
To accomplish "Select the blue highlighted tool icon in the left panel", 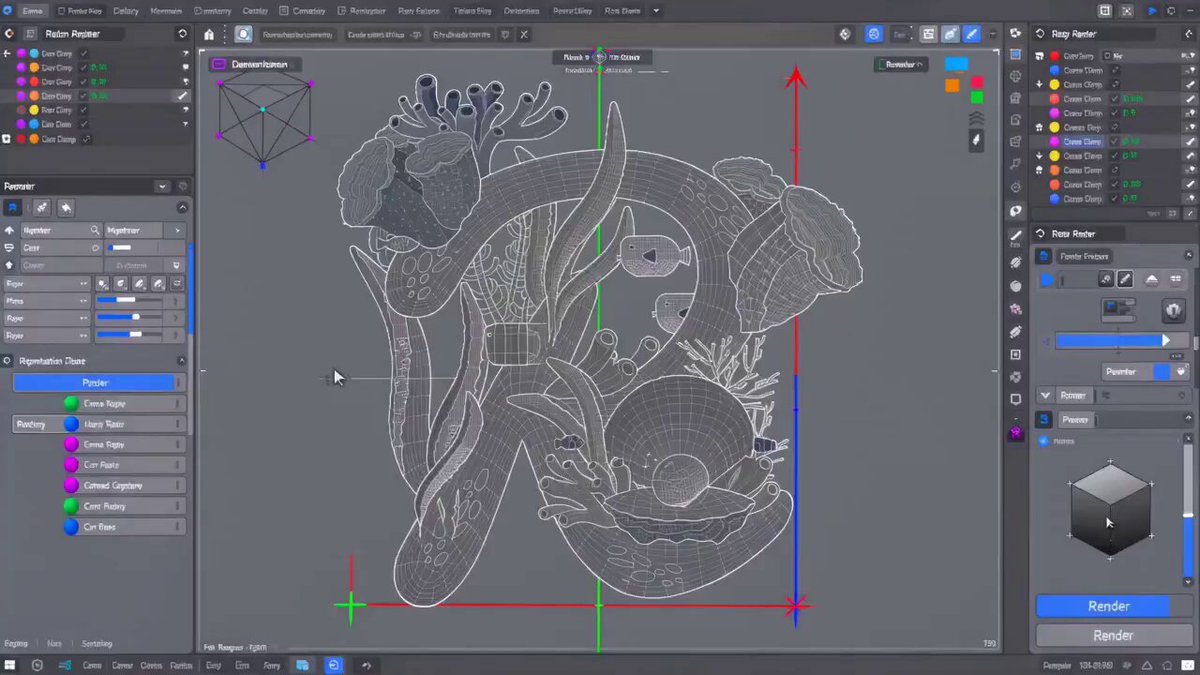I will [13, 207].
